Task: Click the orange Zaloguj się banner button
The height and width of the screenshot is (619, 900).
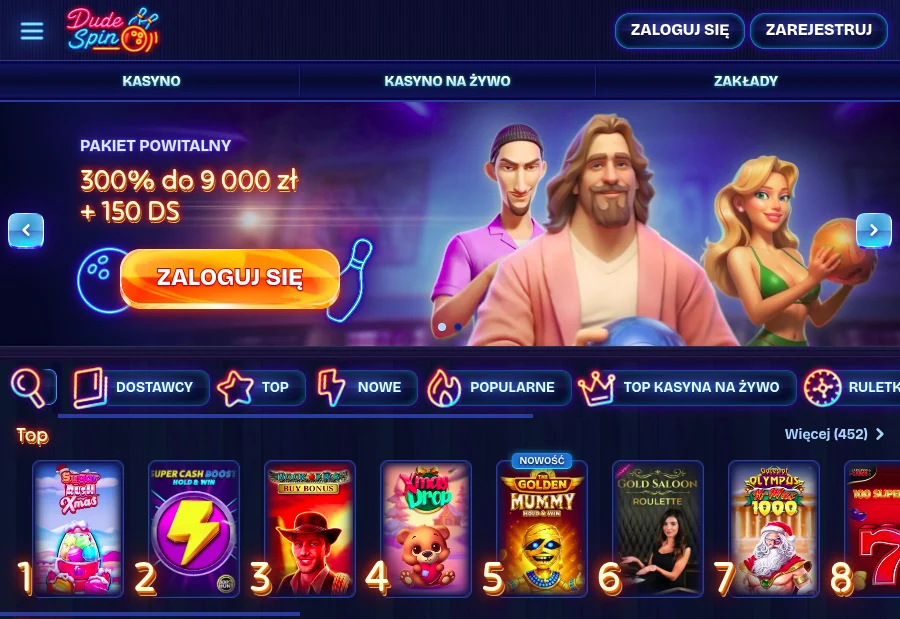Action: point(230,278)
